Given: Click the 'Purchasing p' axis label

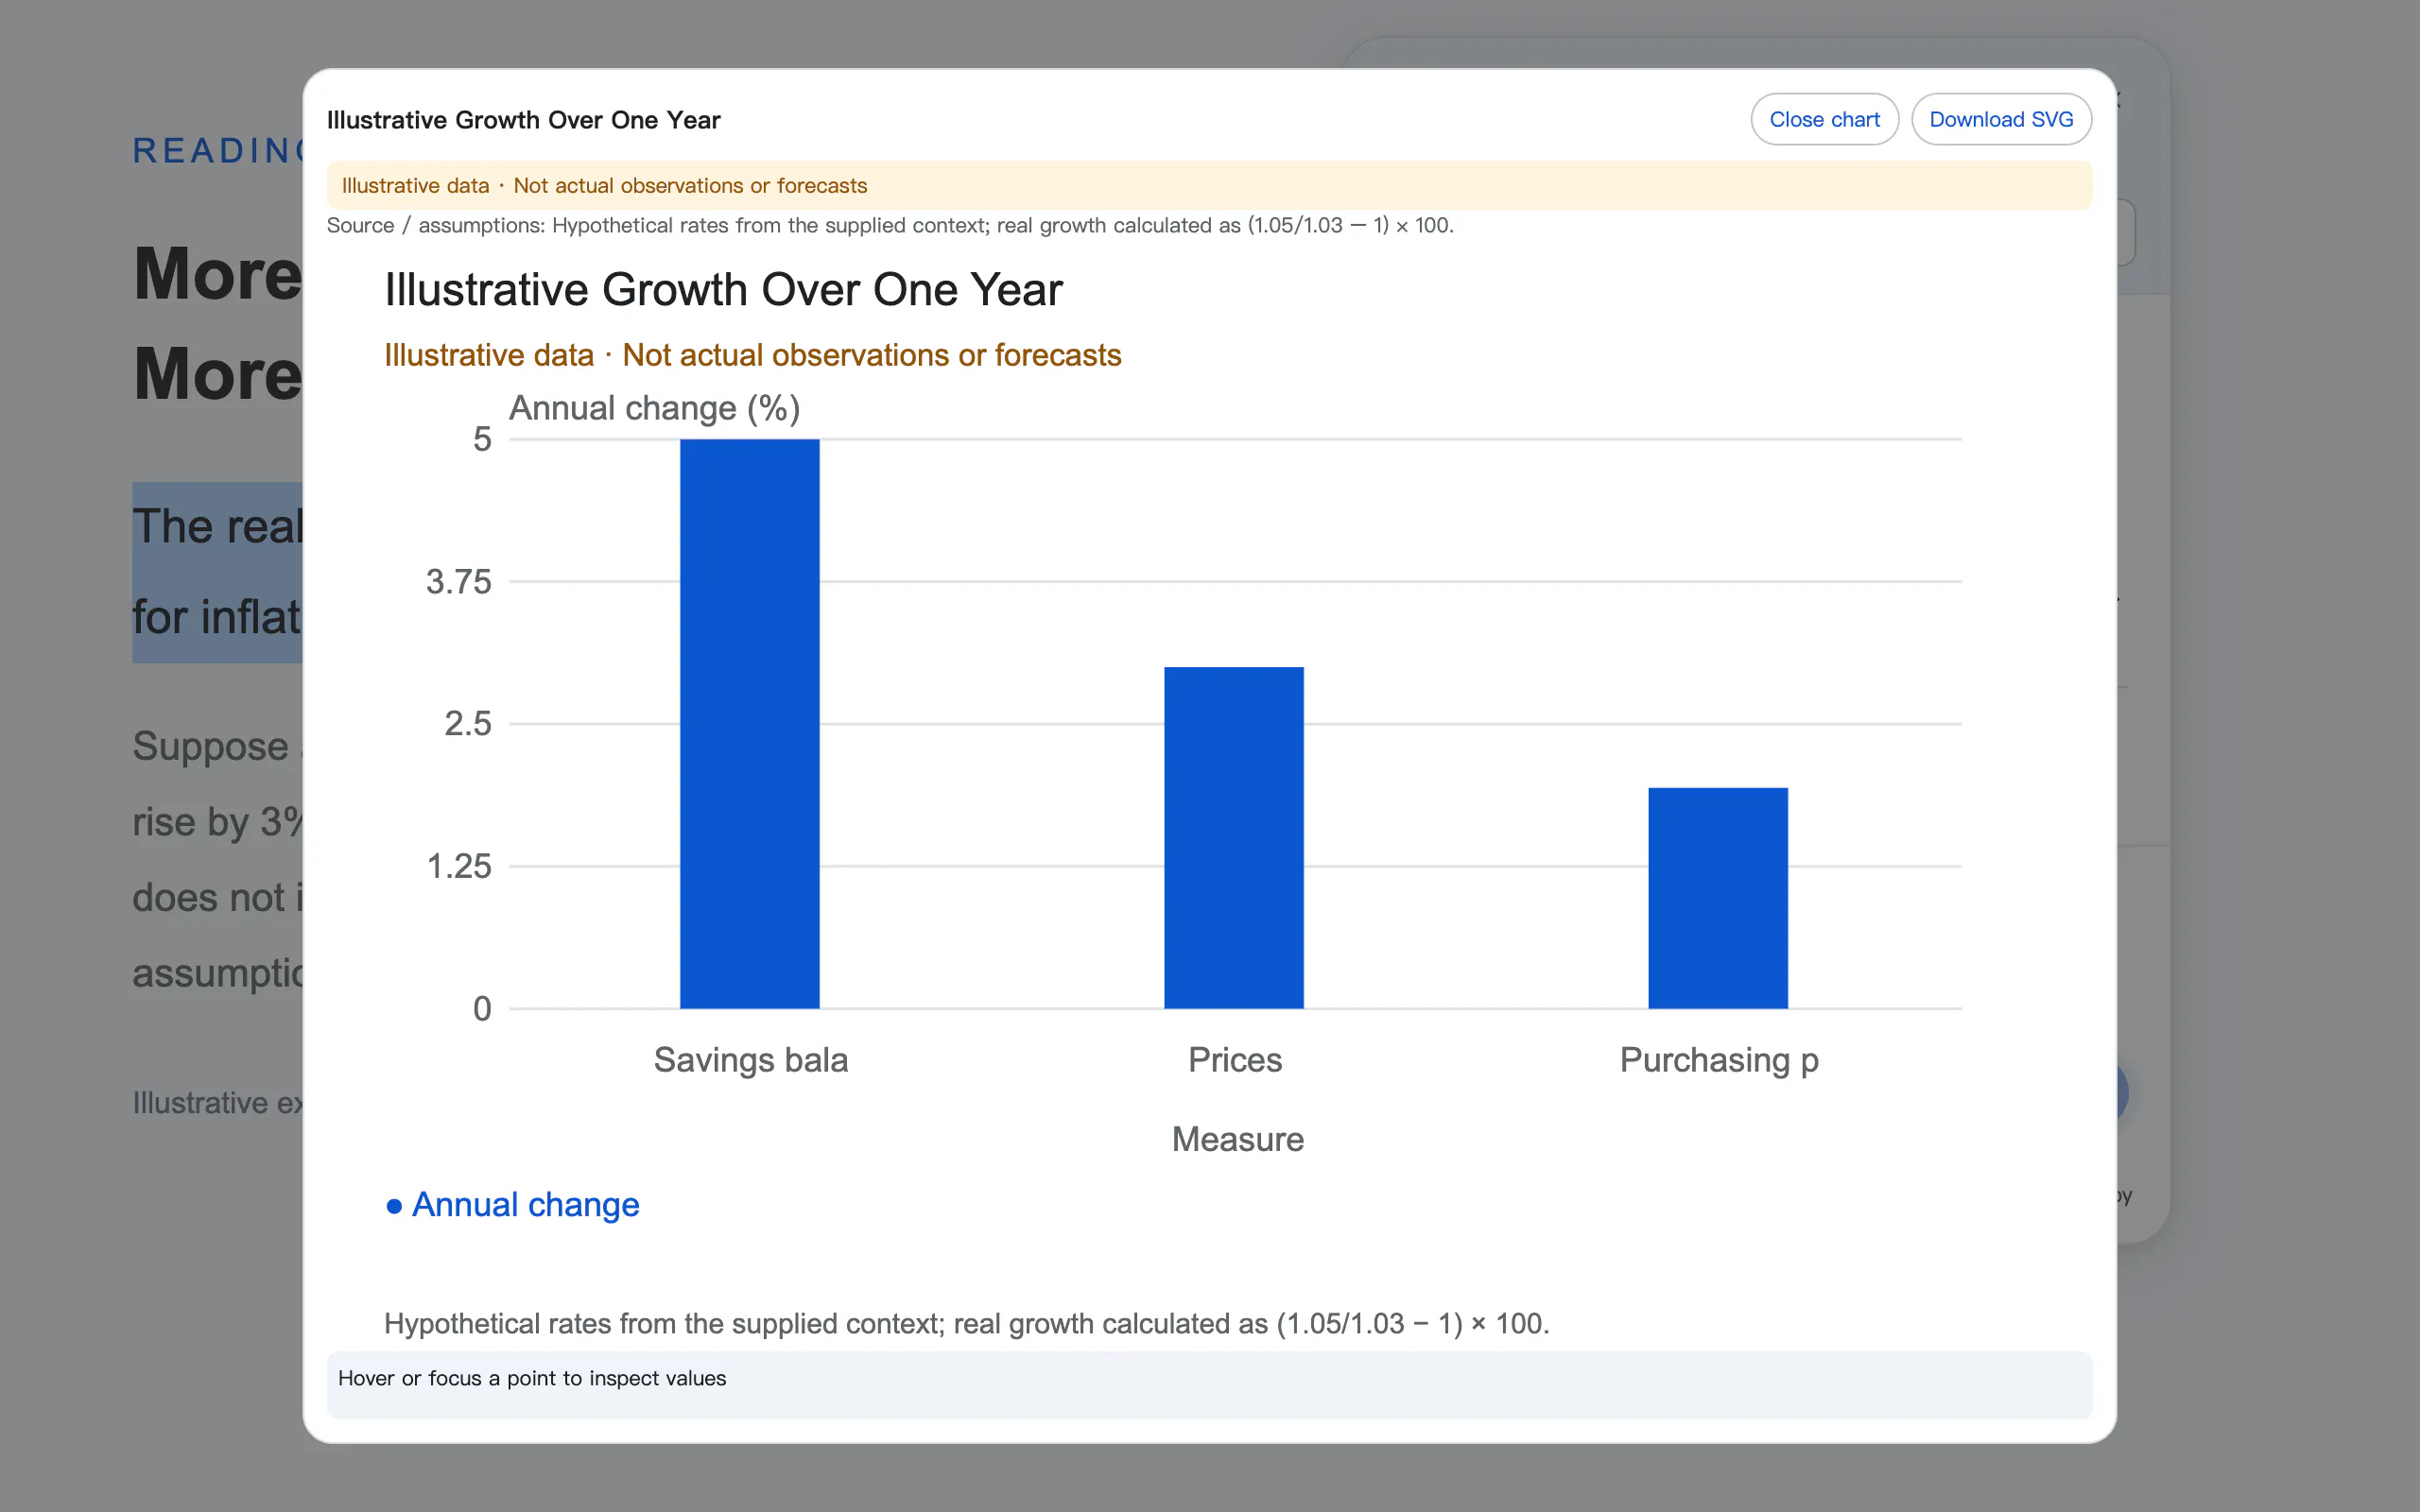Looking at the screenshot, I should pos(1719,1060).
